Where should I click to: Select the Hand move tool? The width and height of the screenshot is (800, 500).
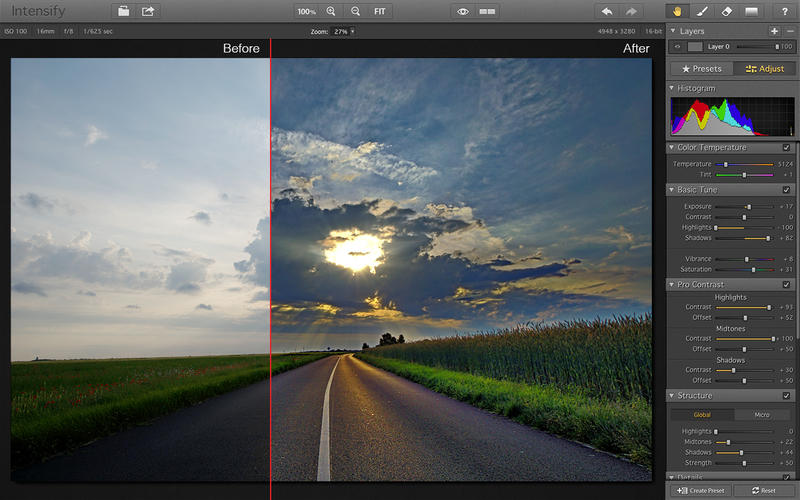point(678,11)
